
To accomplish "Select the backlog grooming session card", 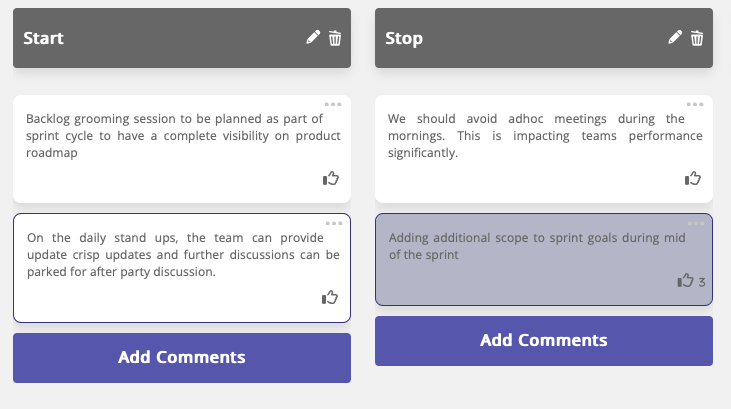I will 182,137.
